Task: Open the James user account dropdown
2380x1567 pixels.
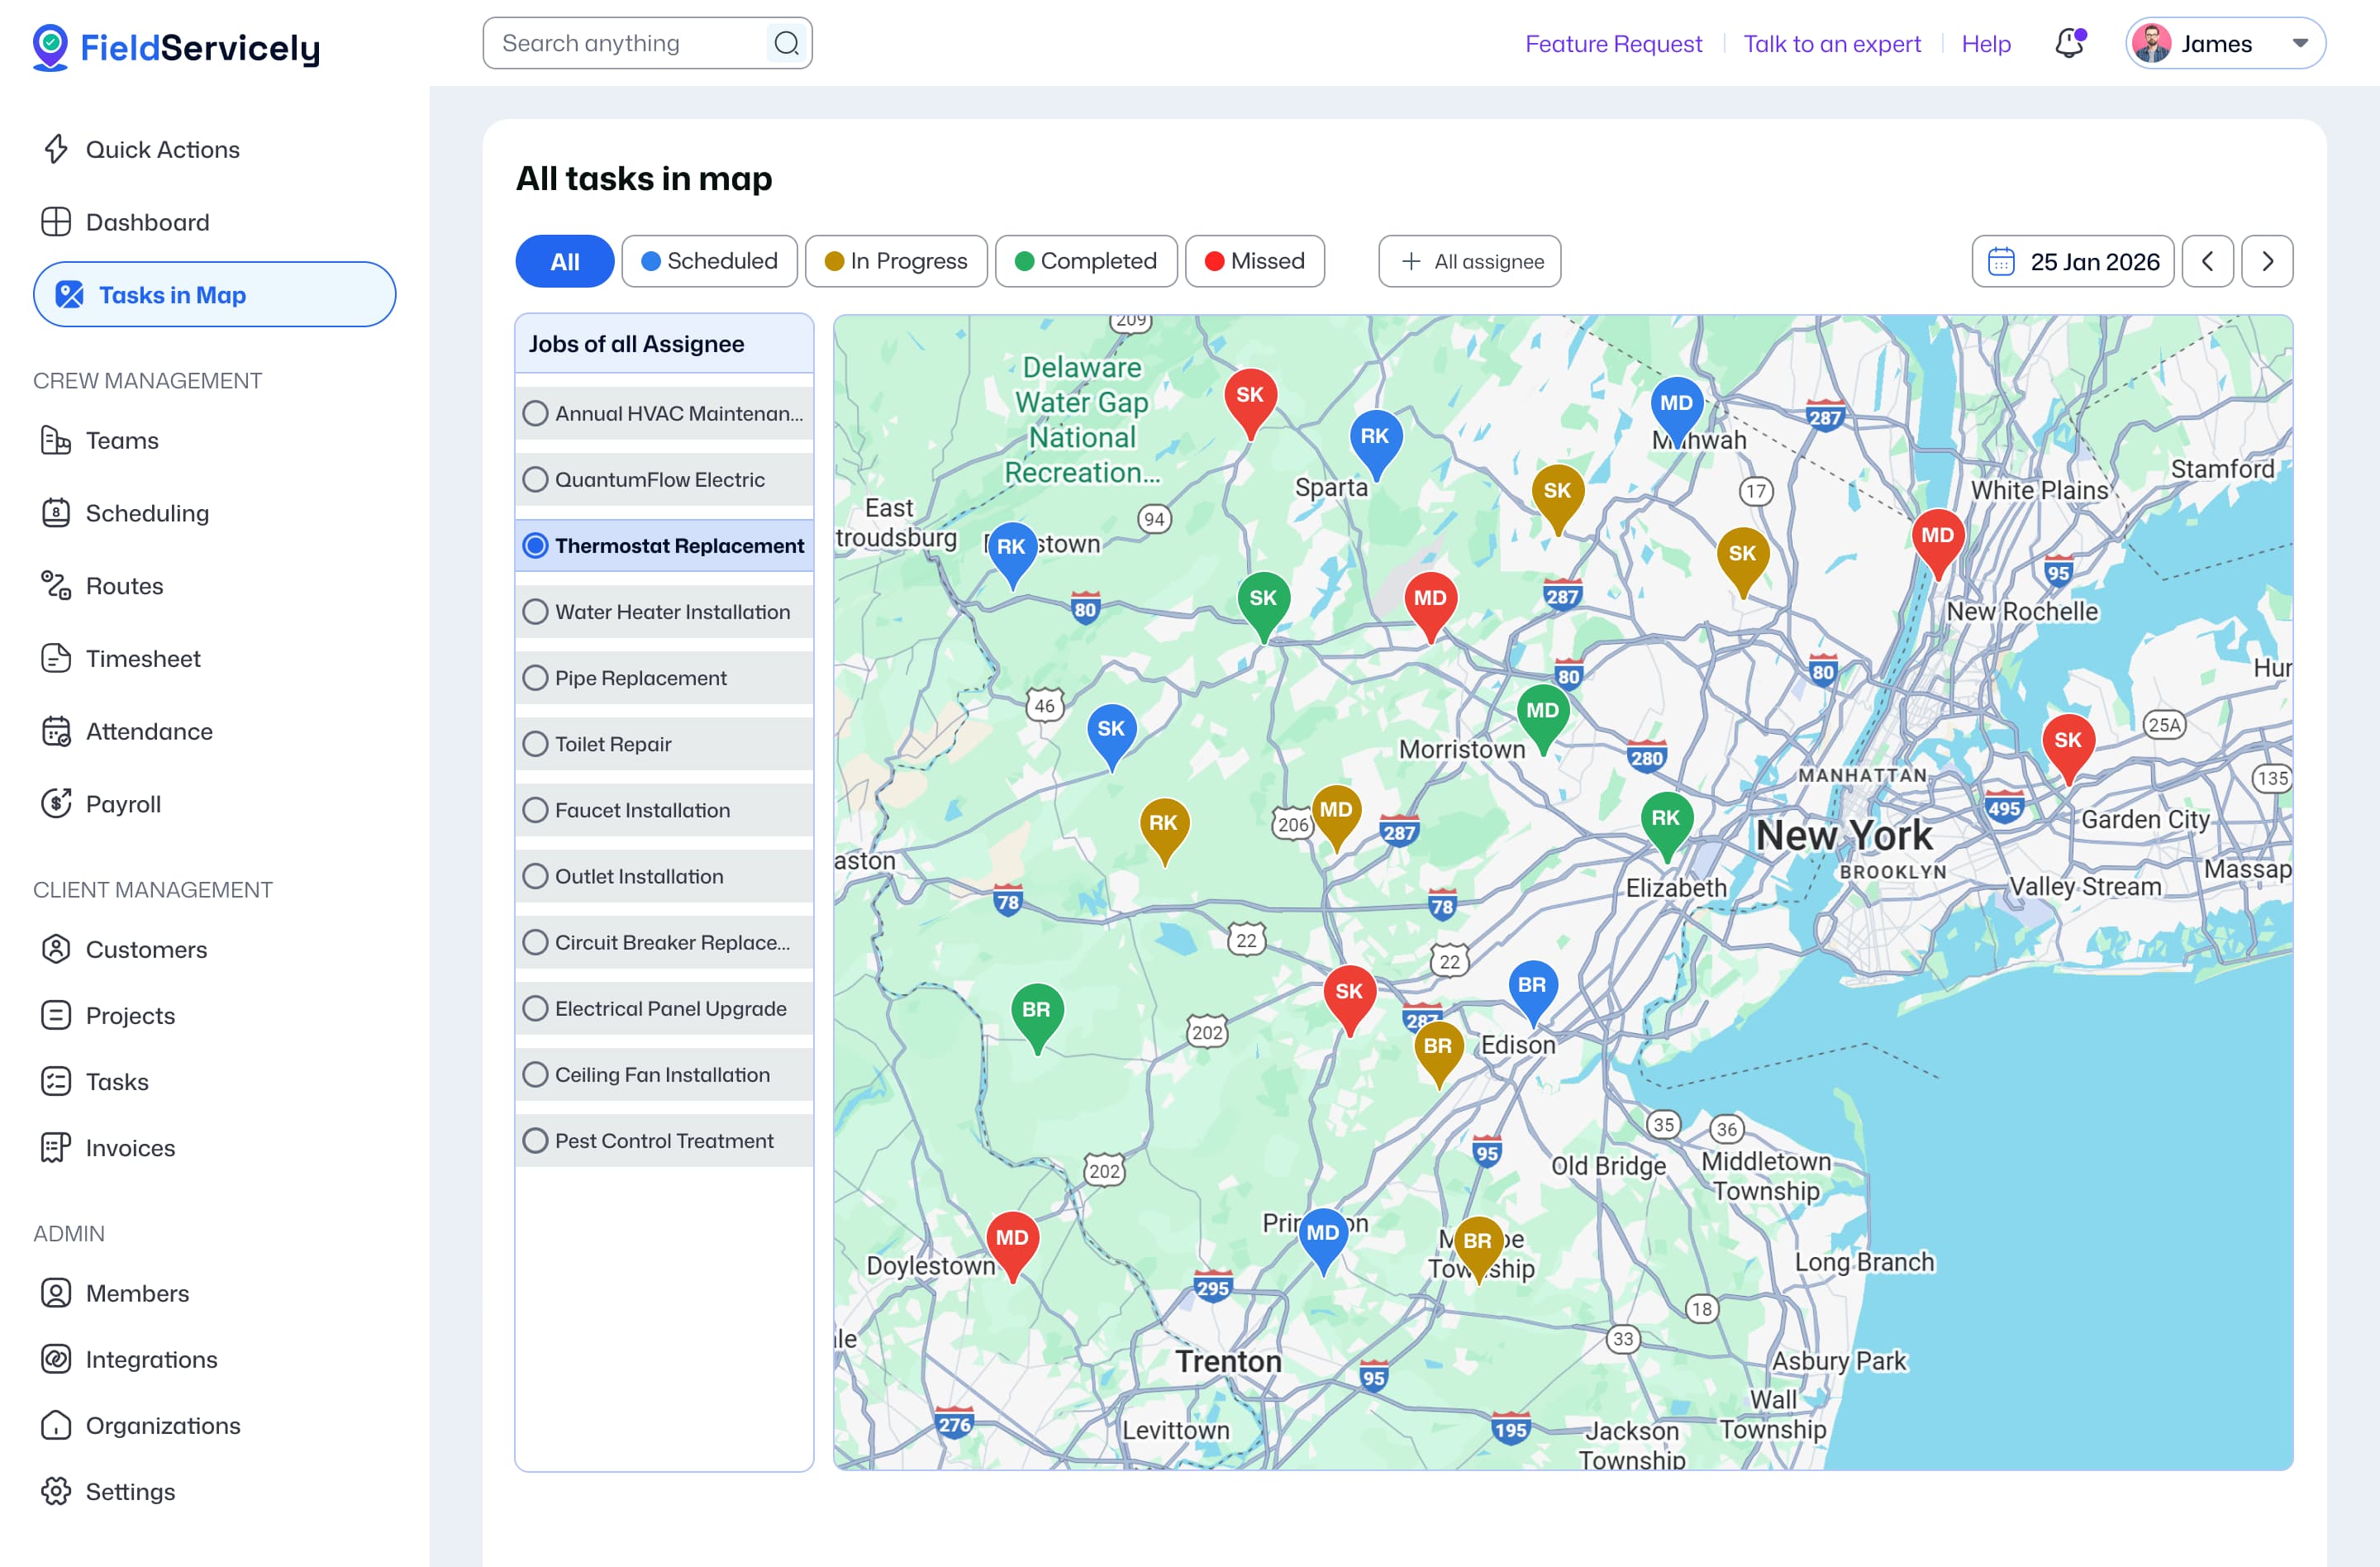Action: click(x=2225, y=44)
